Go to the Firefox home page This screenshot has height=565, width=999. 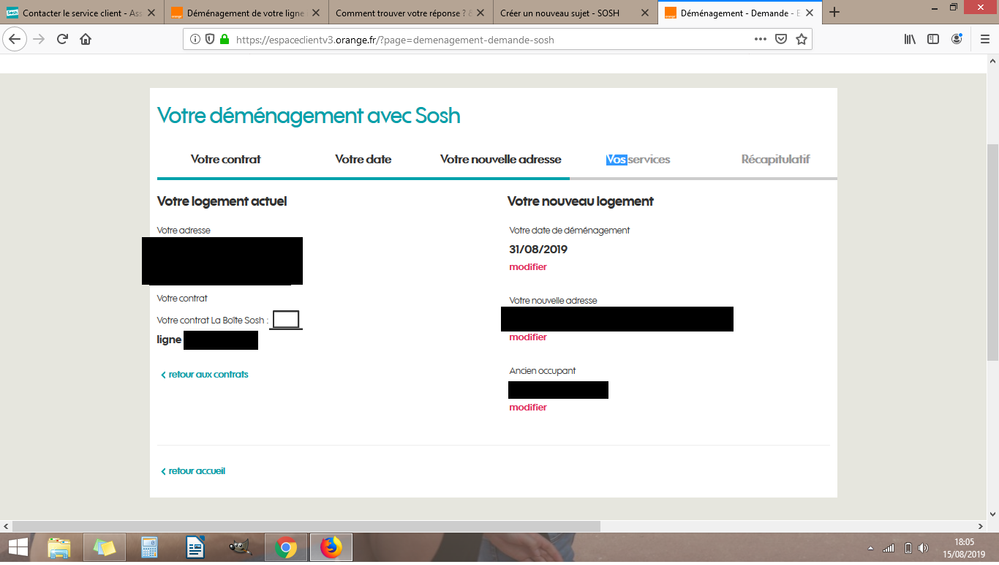pos(86,39)
